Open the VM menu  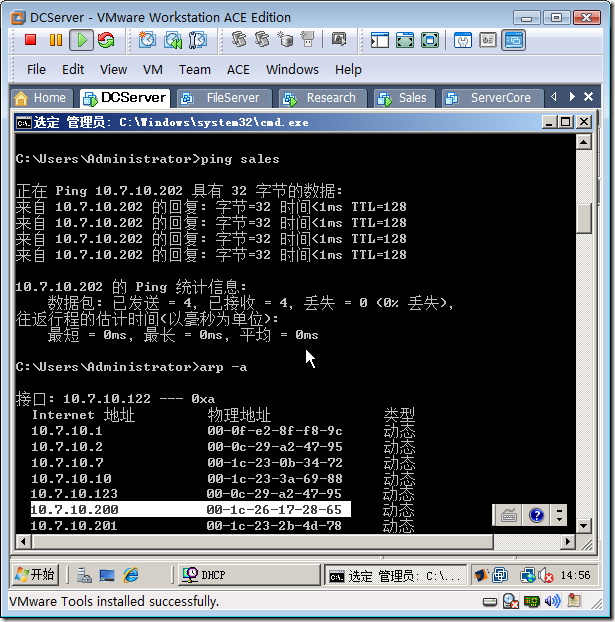point(153,69)
